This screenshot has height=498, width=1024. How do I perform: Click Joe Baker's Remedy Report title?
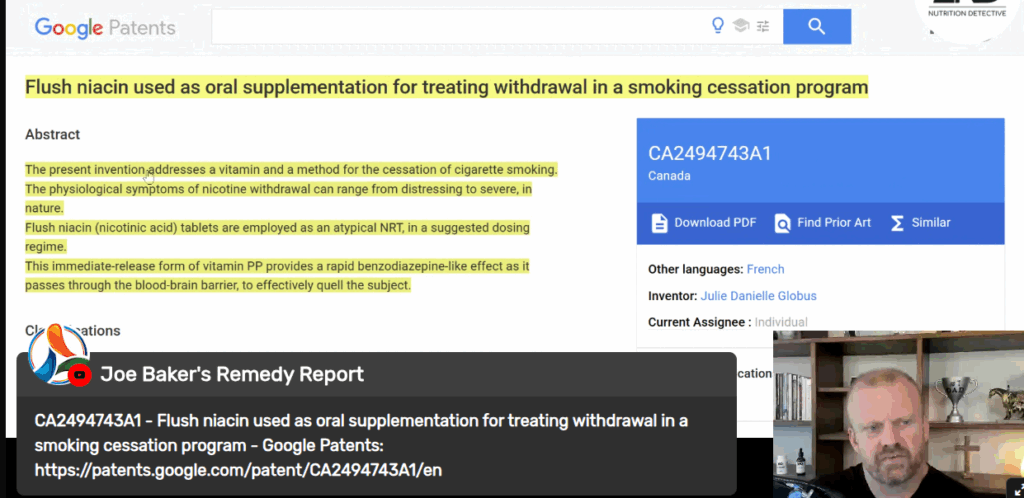point(232,375)
